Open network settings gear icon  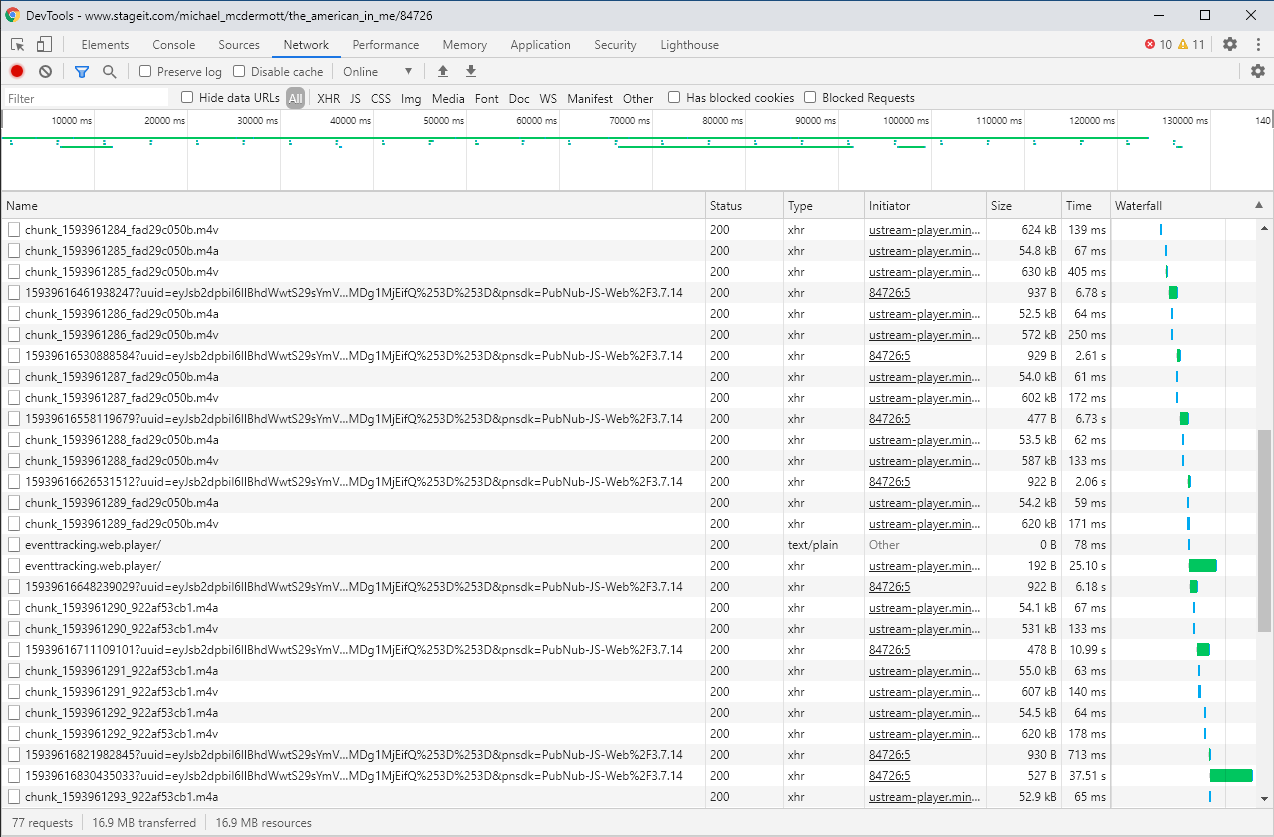[x=1258, y=71]
